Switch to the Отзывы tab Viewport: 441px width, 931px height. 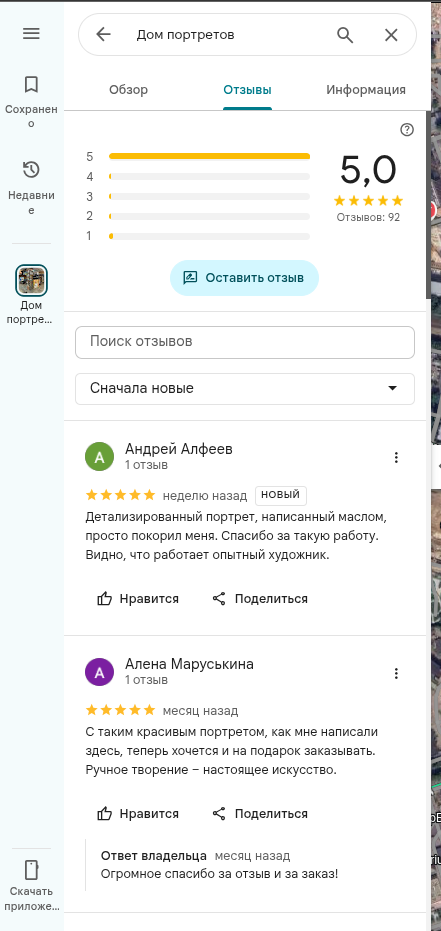248,90
